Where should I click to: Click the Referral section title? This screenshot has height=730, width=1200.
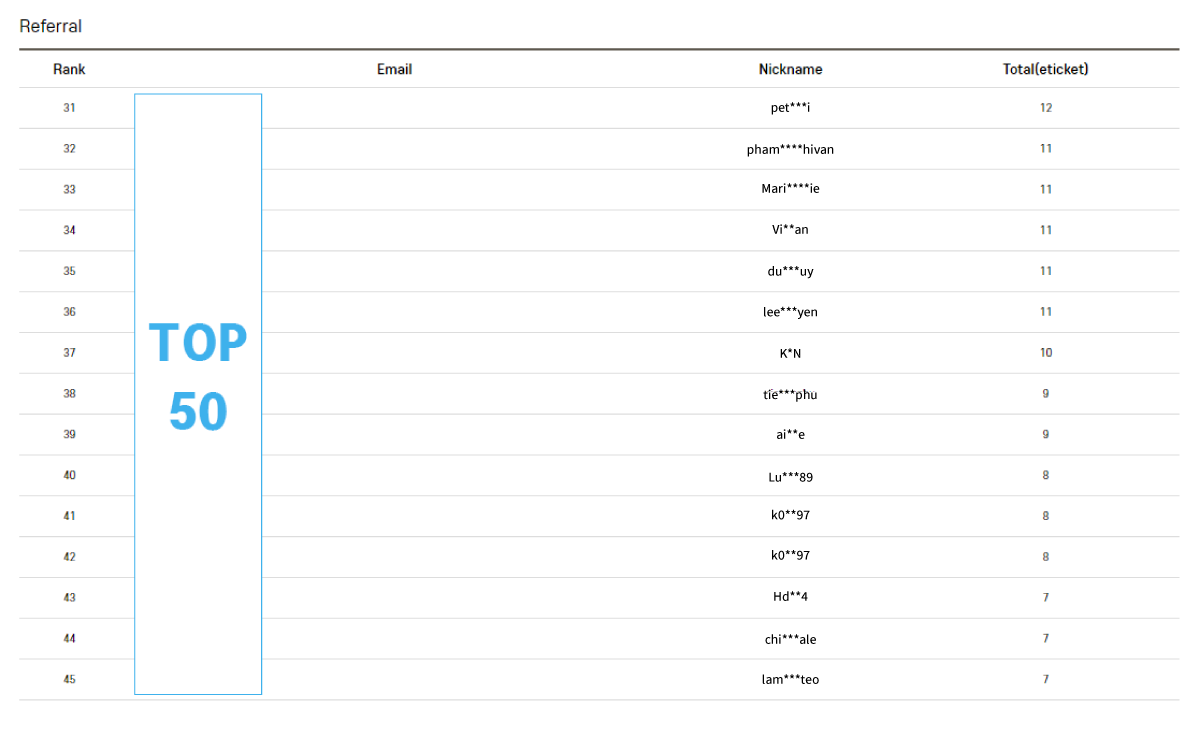pos(51,26)
